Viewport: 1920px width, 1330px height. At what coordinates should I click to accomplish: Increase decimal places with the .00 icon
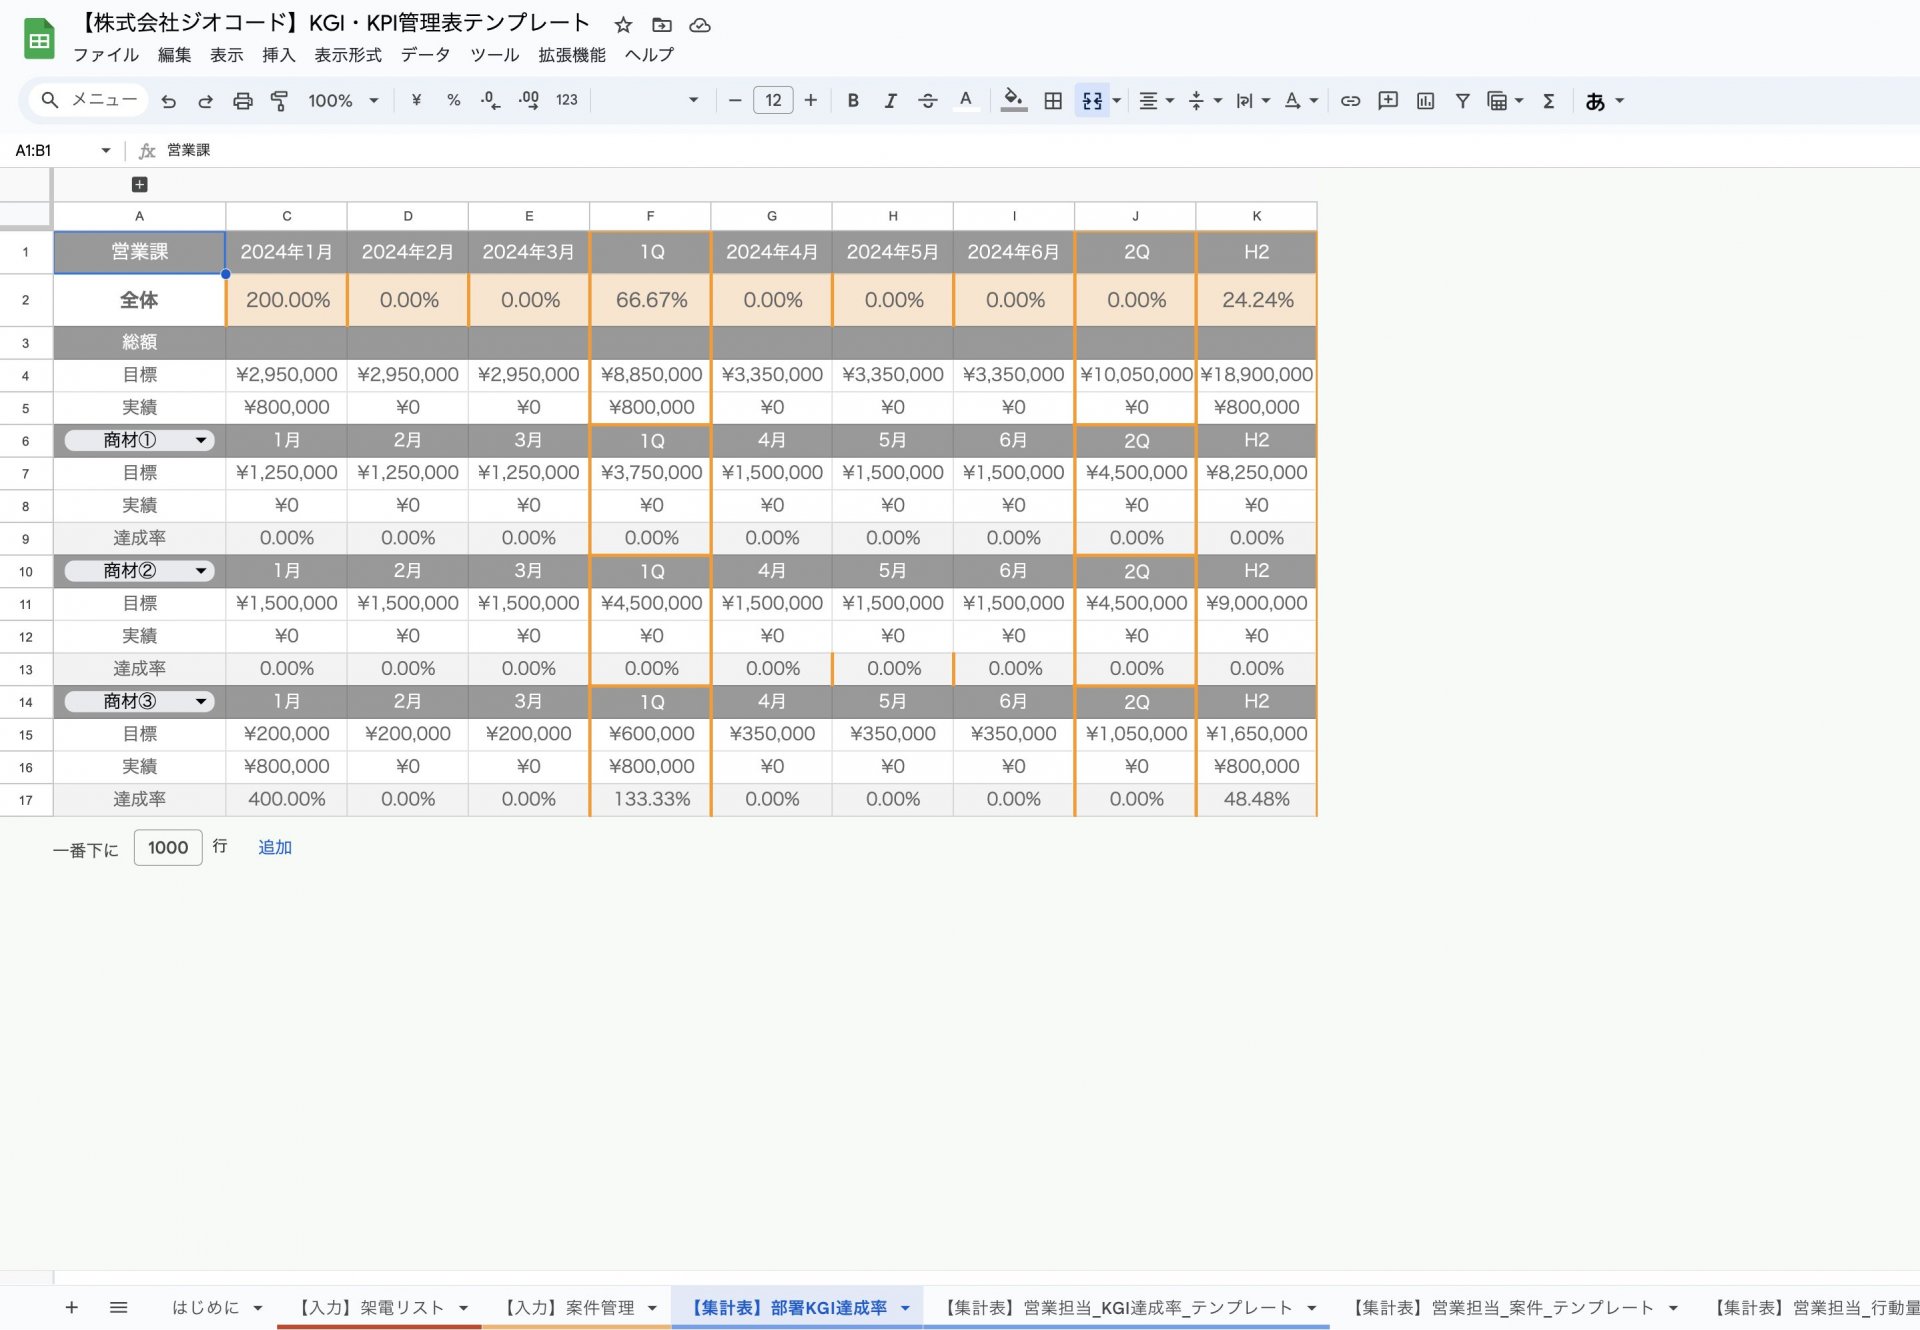coord(527,100)
